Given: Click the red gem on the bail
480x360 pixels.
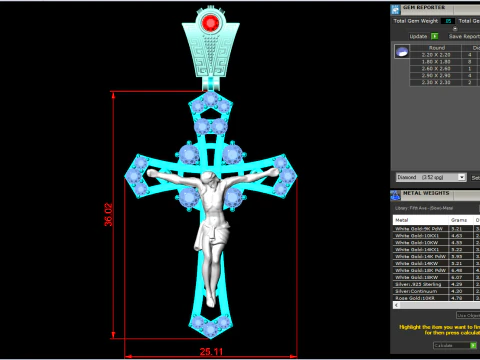Looking at the screenshot, I should click(x=211, y=23).
